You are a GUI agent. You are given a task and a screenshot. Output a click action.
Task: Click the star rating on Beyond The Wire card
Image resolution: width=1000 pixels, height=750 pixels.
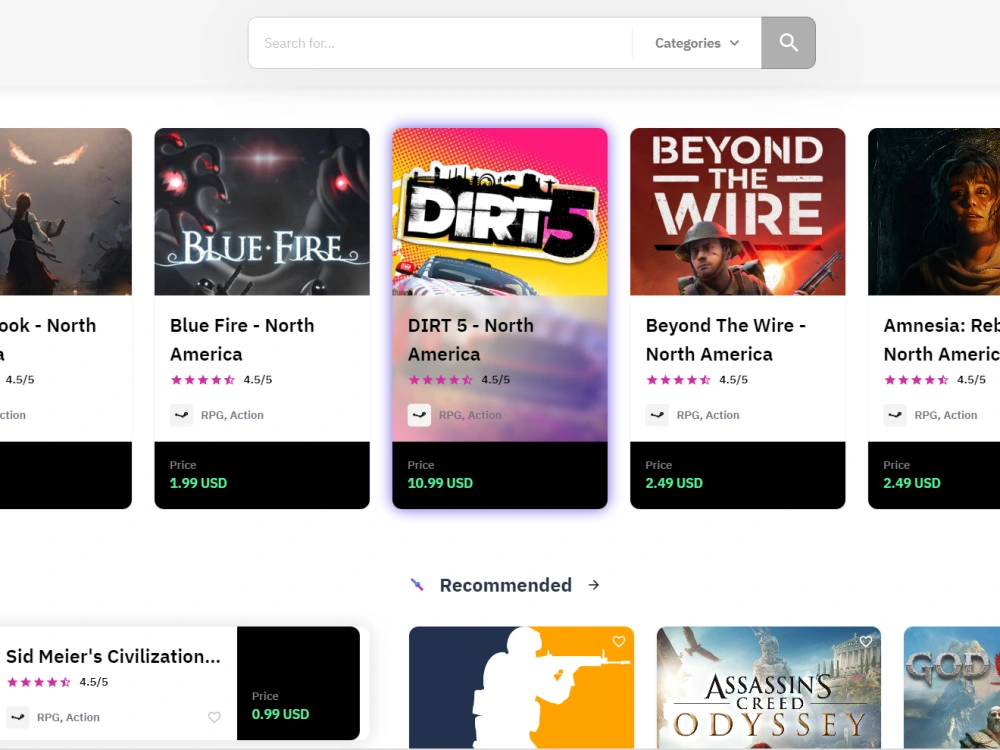click(679, 380)
